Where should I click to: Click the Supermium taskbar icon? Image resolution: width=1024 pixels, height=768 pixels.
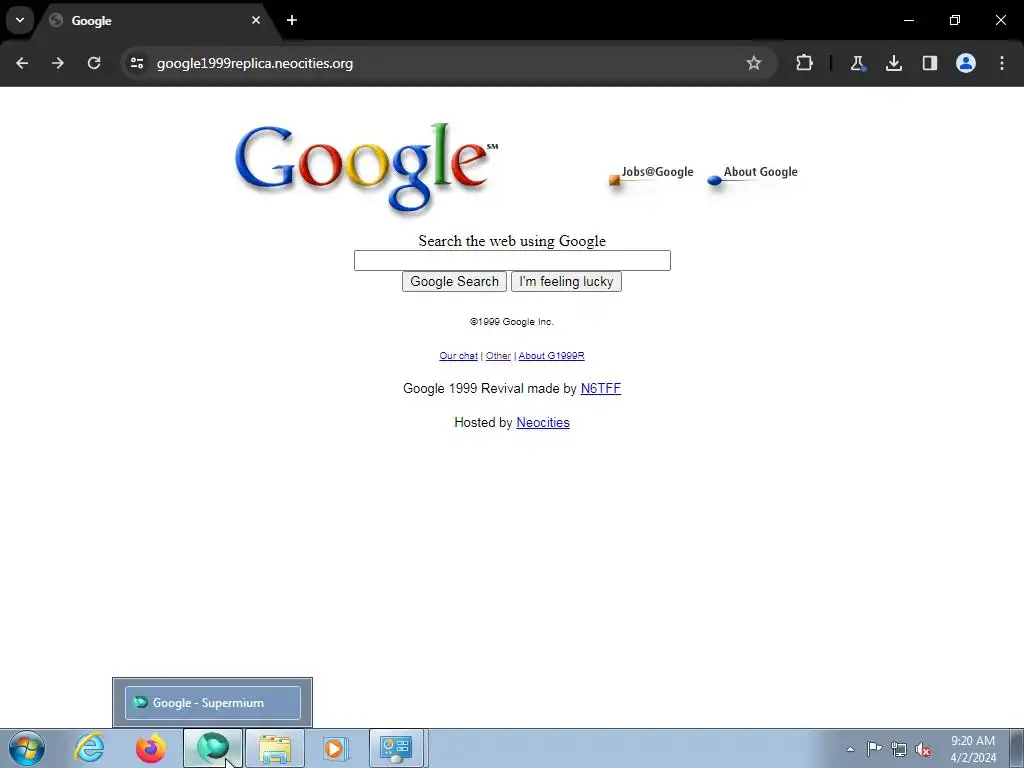(x=213, y=748)
